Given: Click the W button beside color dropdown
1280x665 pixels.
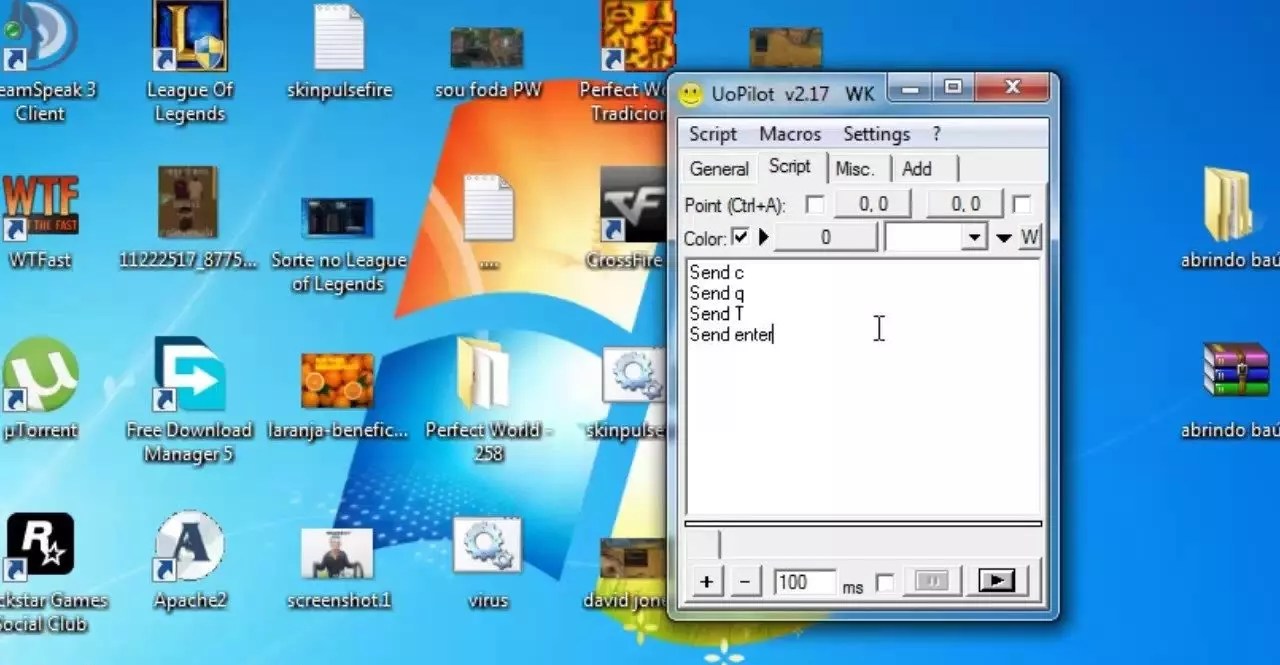Looking at the screenshot, I should (1030, 238).
